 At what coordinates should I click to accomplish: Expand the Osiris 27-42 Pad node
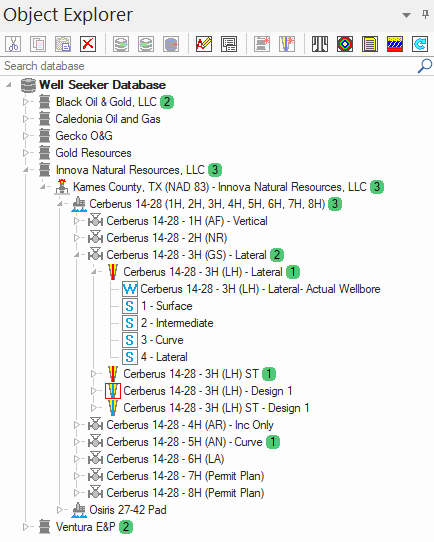[x=59, y=510]
